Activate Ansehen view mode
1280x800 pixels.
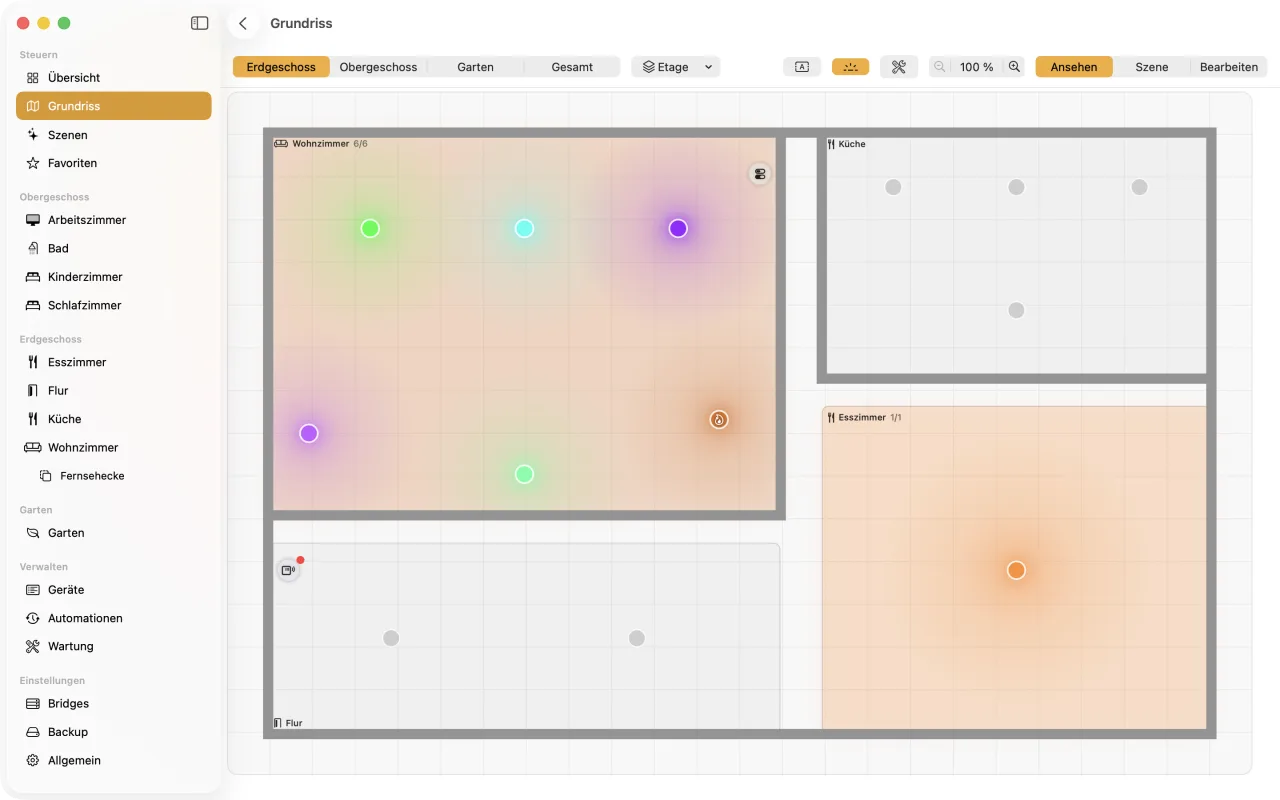(x=1074, y=67)
